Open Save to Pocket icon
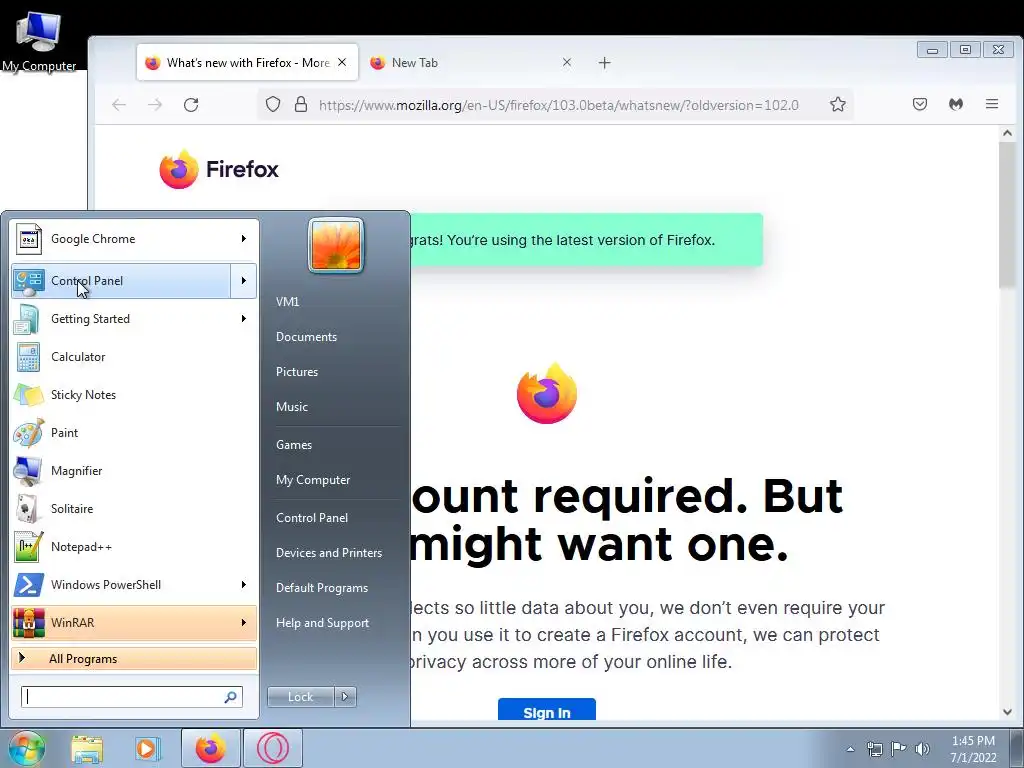 (920, 104)
